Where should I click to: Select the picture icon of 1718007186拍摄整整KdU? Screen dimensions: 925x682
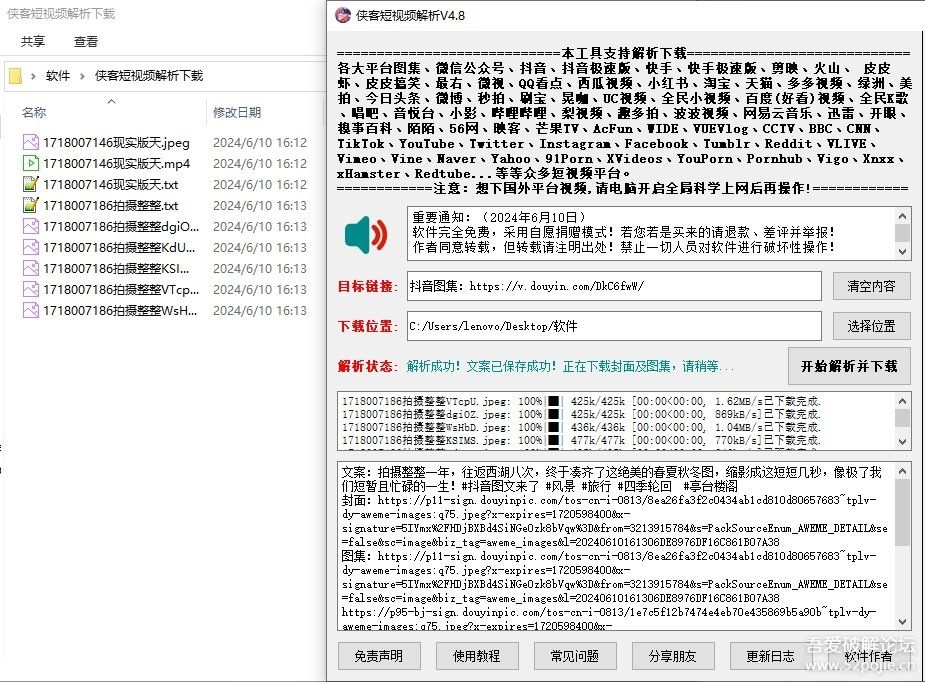tap(31, 247)
